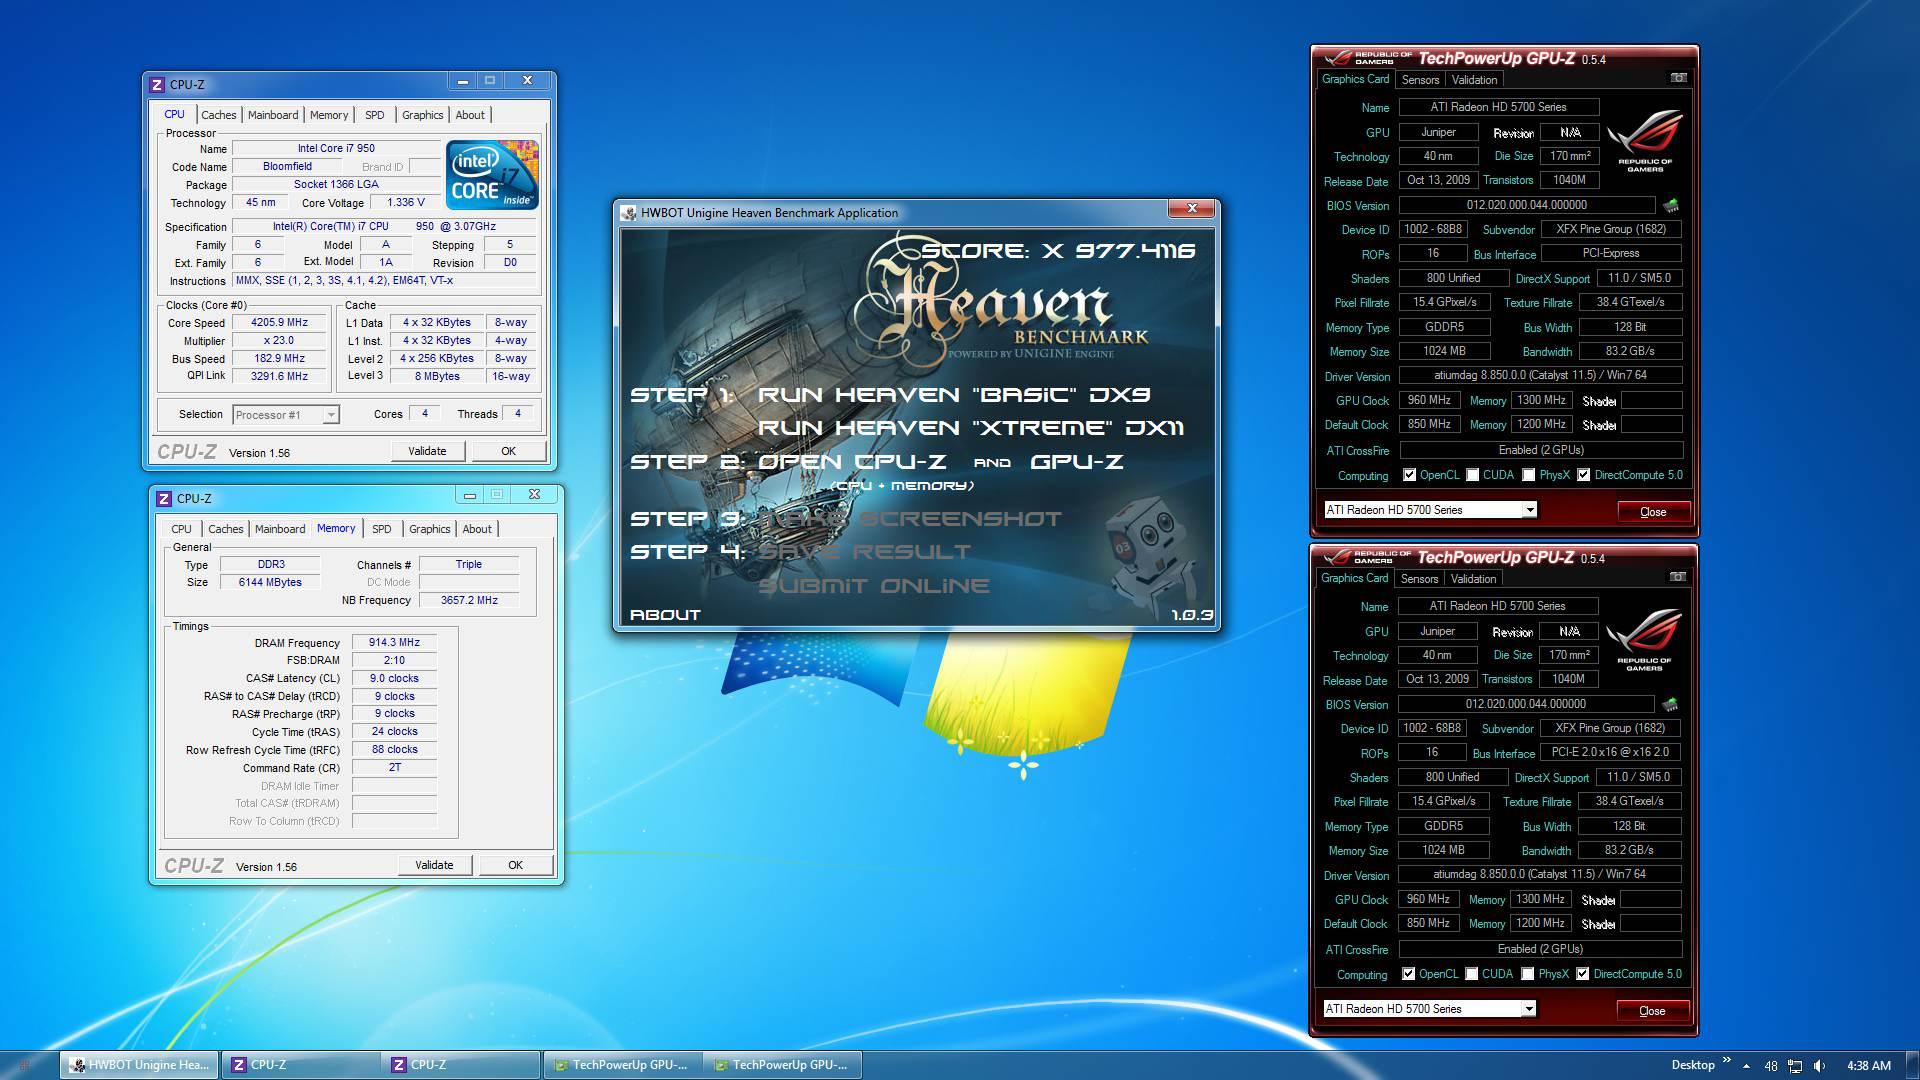This screenshot has height=1080, width=1920.
Task: Click the Heaven Benchmark window title icon
Action: click(x=629, y=213)
